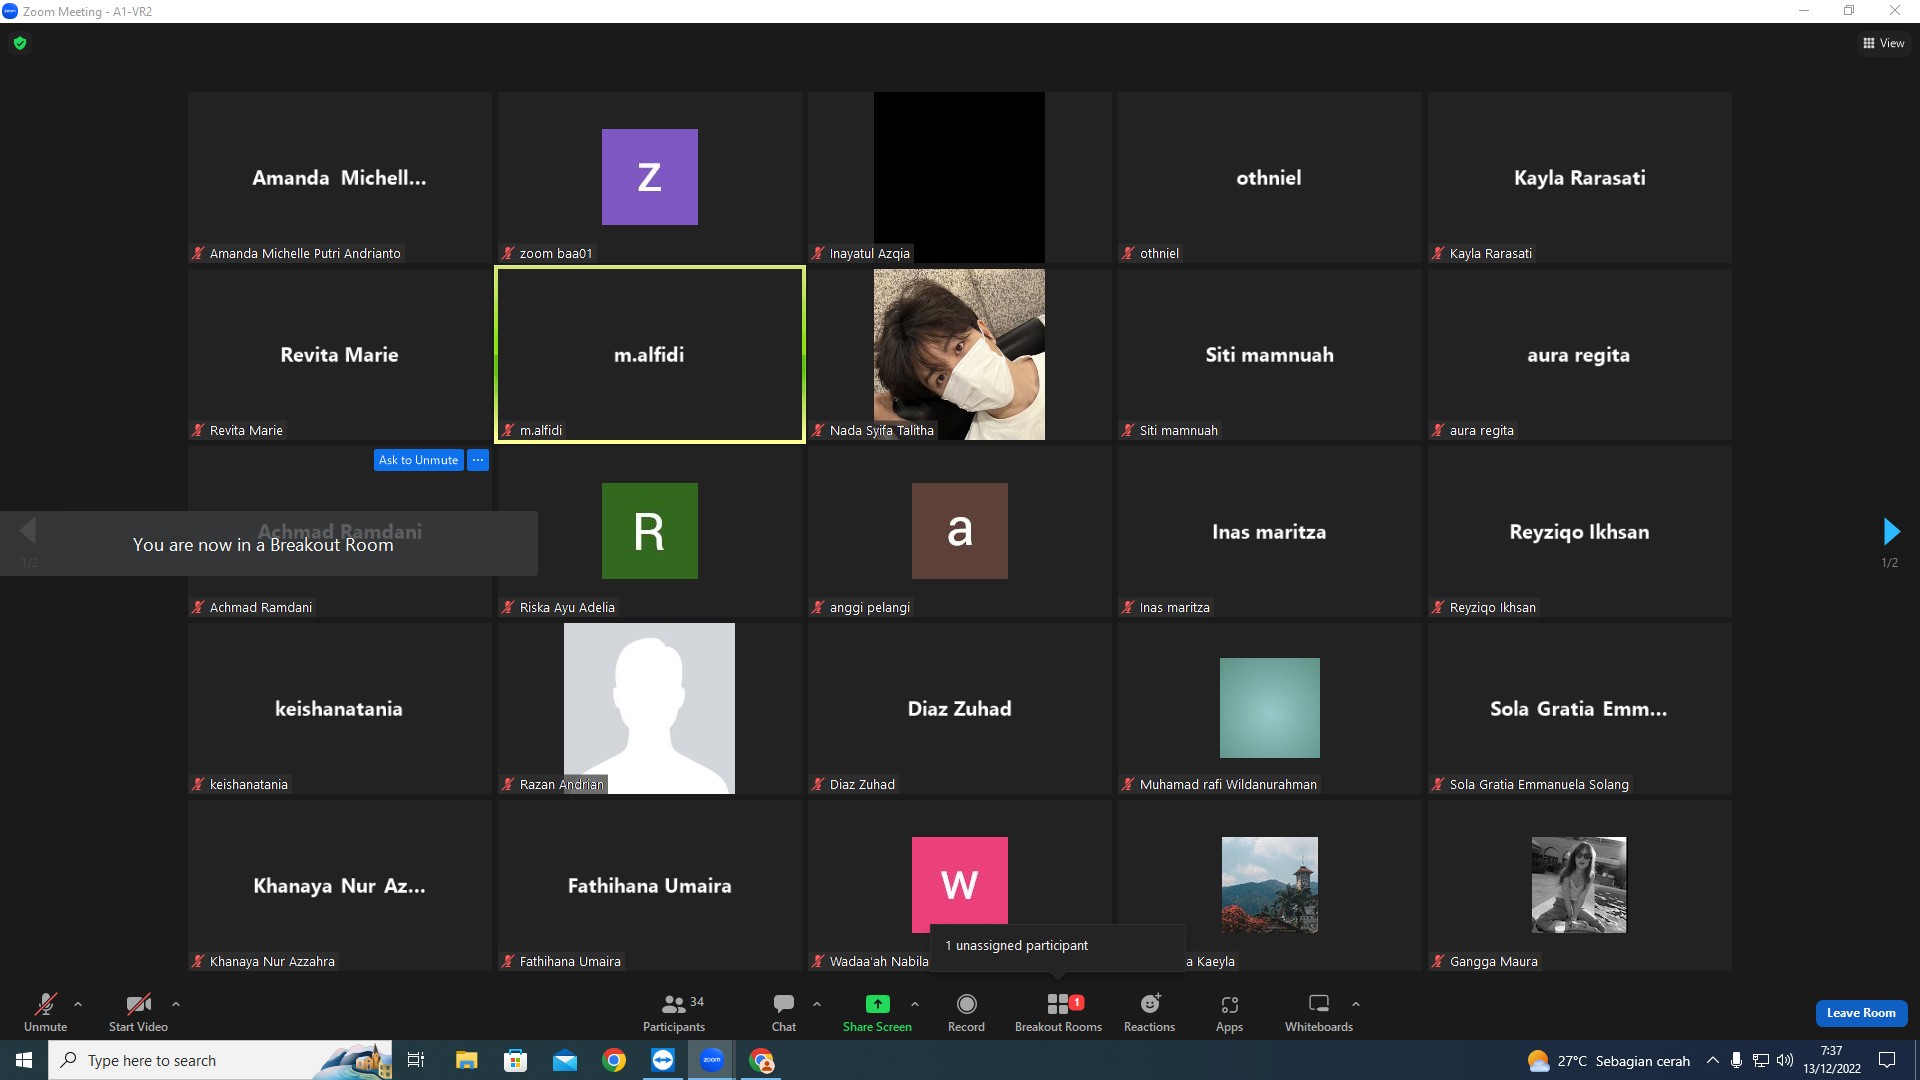Go to next gallery page arrow
The image size is (1920, 1080).
[1891, 531]
